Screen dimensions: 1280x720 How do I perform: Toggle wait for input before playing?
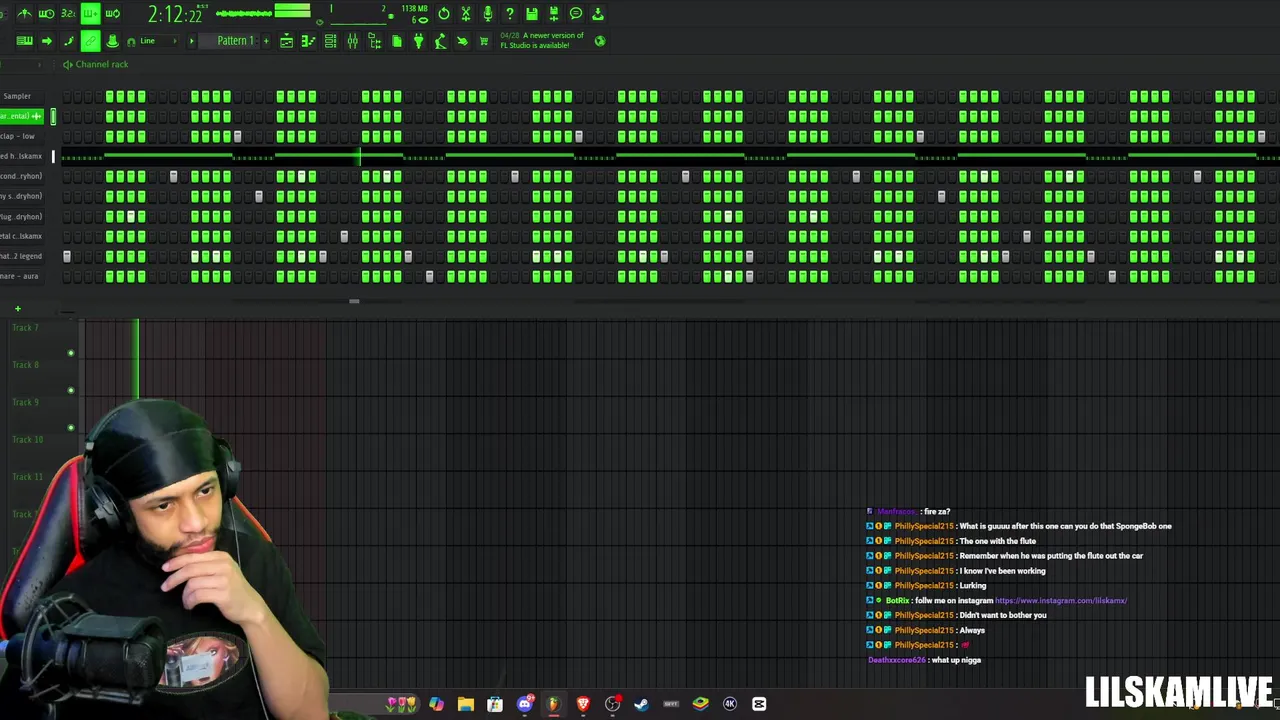[x=46, y=14]
